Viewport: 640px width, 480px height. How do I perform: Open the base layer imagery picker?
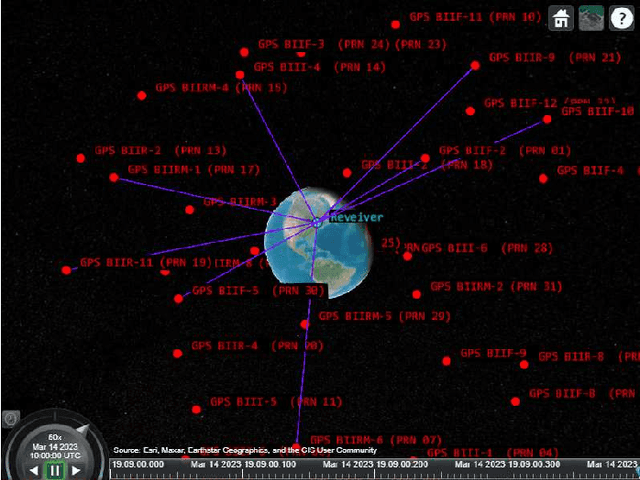point(591,18)
